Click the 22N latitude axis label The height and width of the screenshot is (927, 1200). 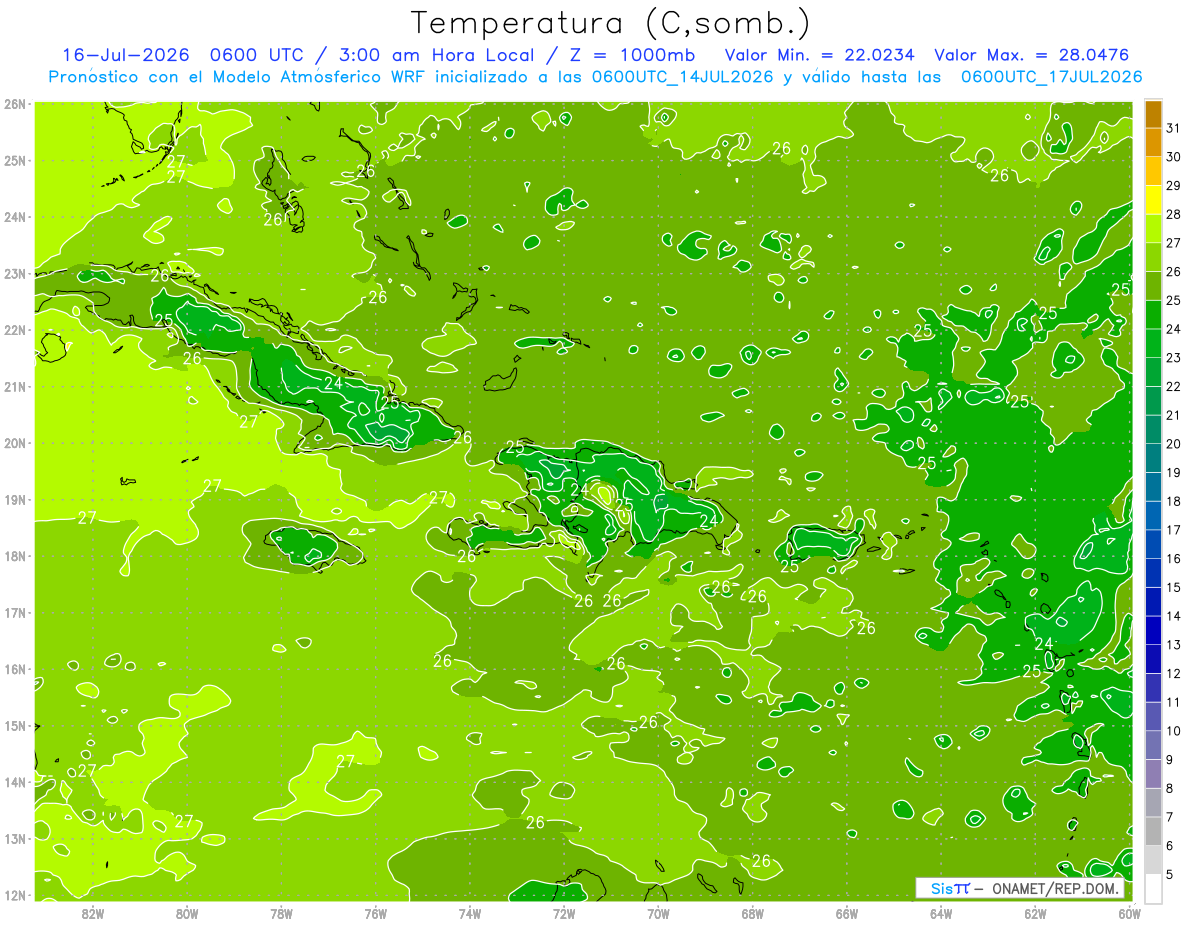pos(14,330)
